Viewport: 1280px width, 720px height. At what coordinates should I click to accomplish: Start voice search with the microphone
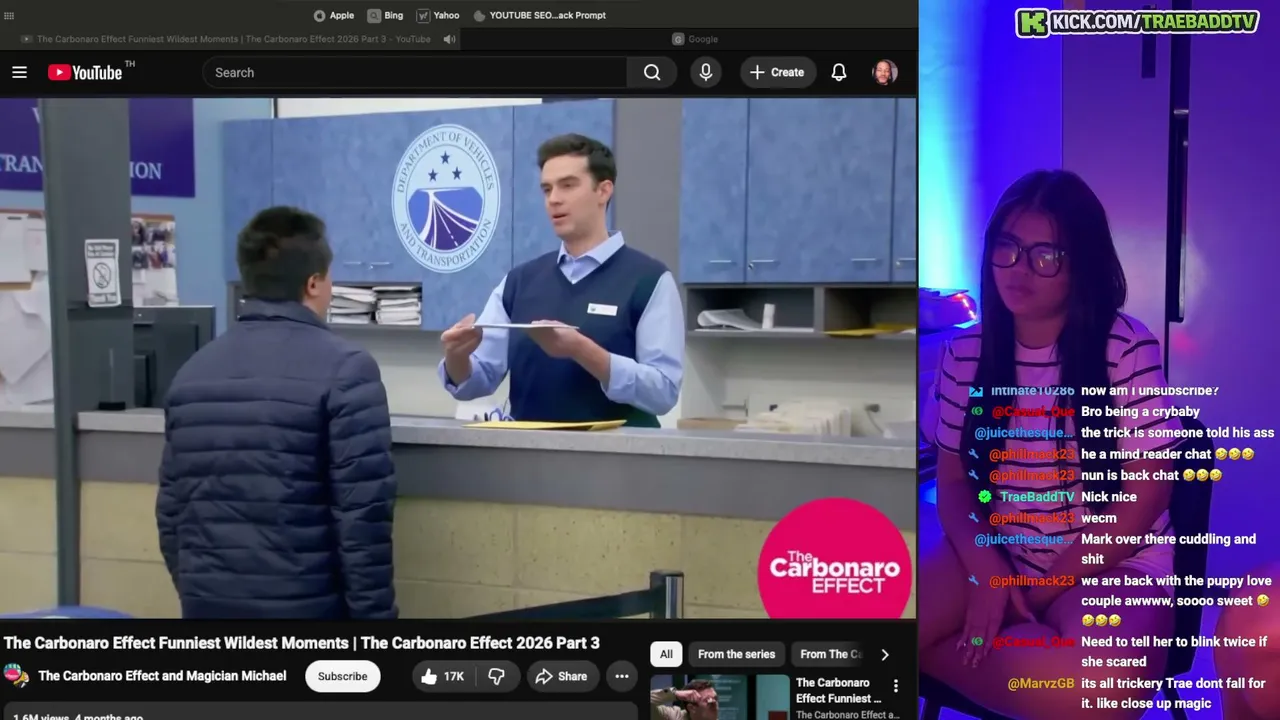706,72
